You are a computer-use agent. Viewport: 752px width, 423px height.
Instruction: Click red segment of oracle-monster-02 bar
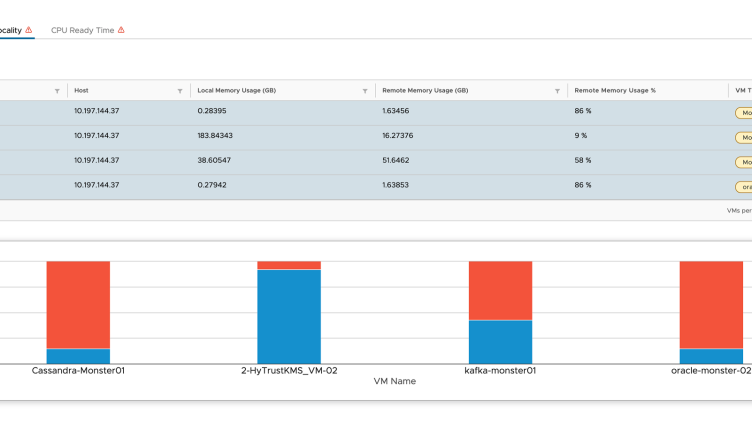tap(711, 305)
